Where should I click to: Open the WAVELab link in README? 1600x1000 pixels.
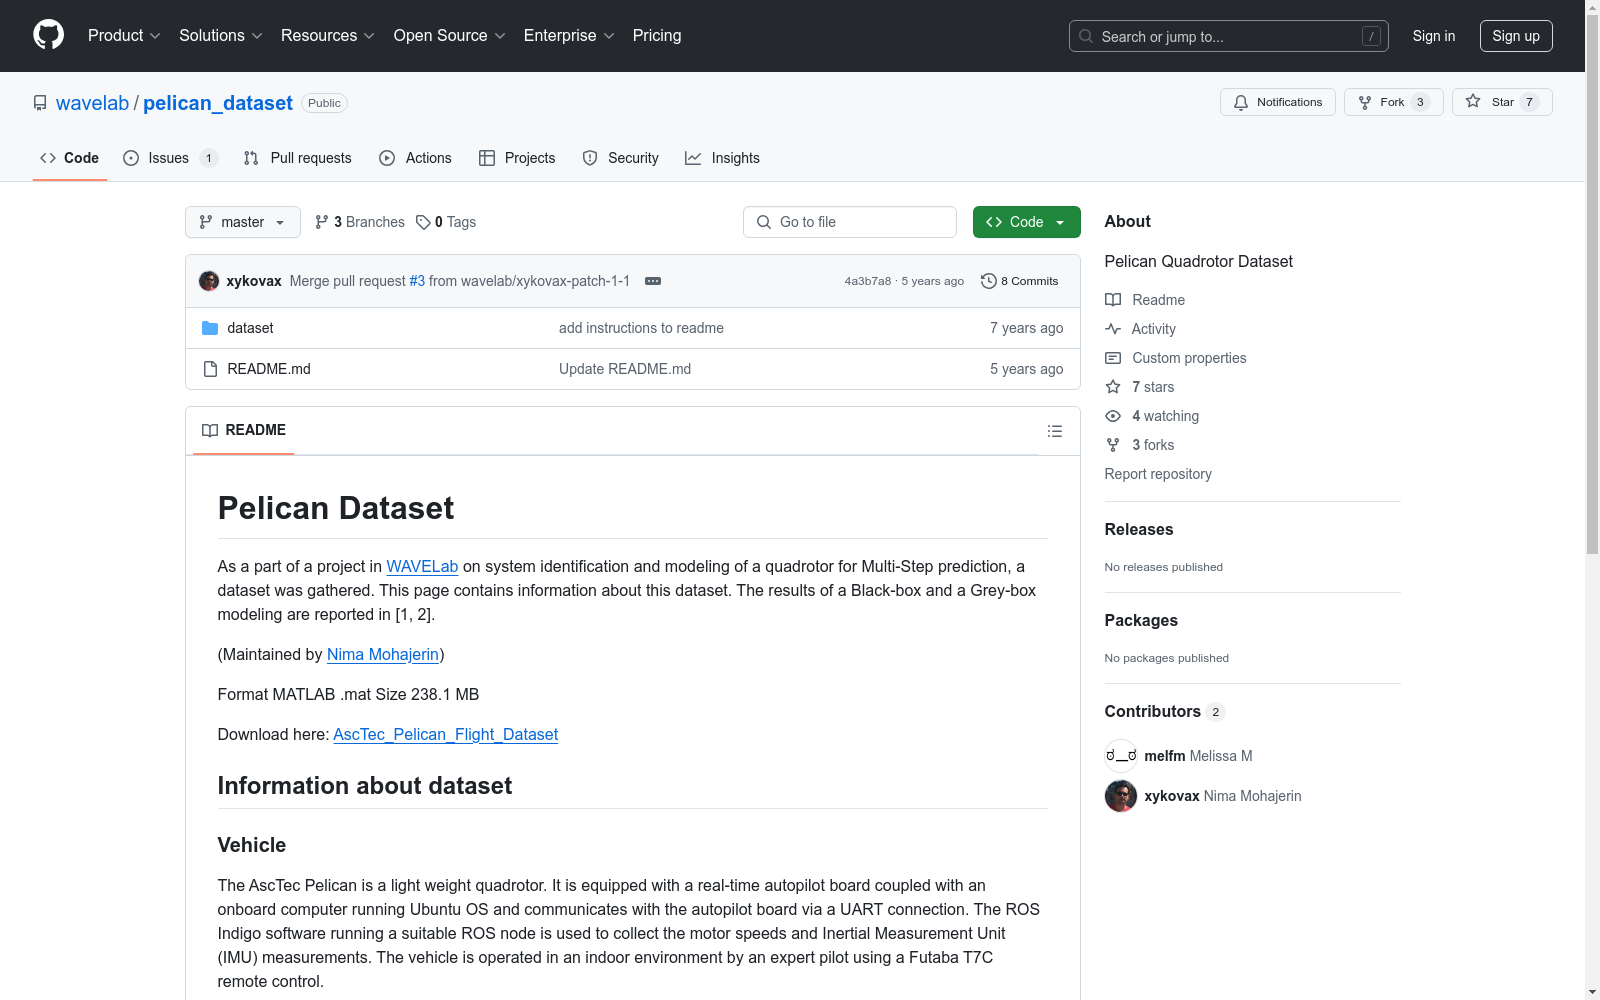point(422,566)
